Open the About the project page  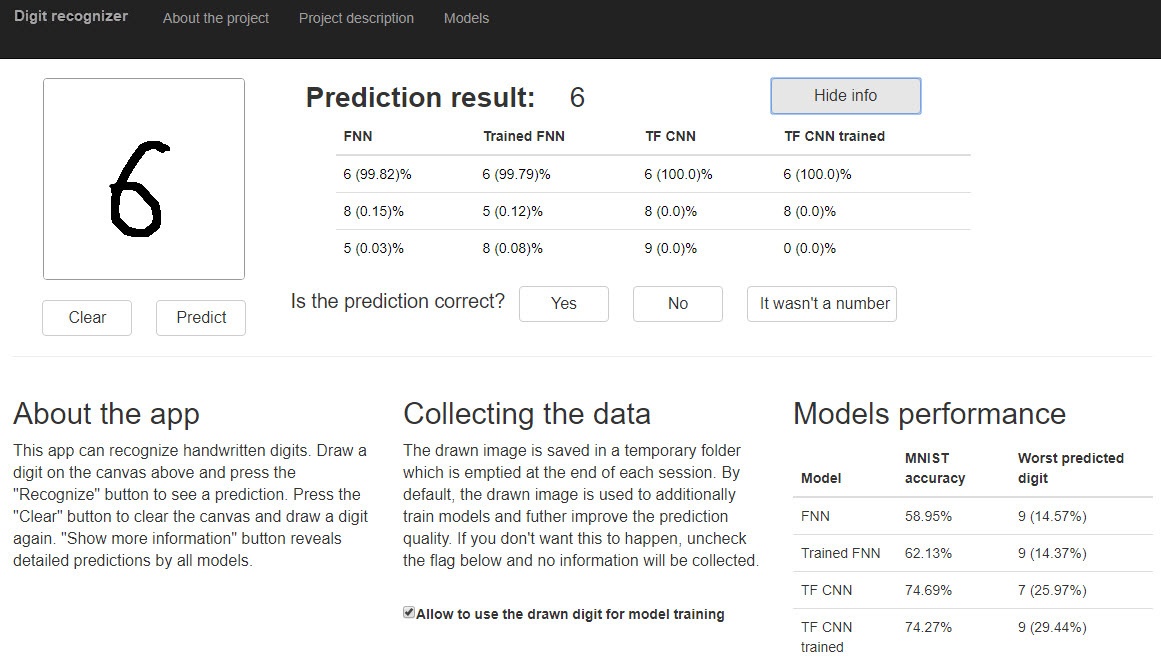coord(216,18)
